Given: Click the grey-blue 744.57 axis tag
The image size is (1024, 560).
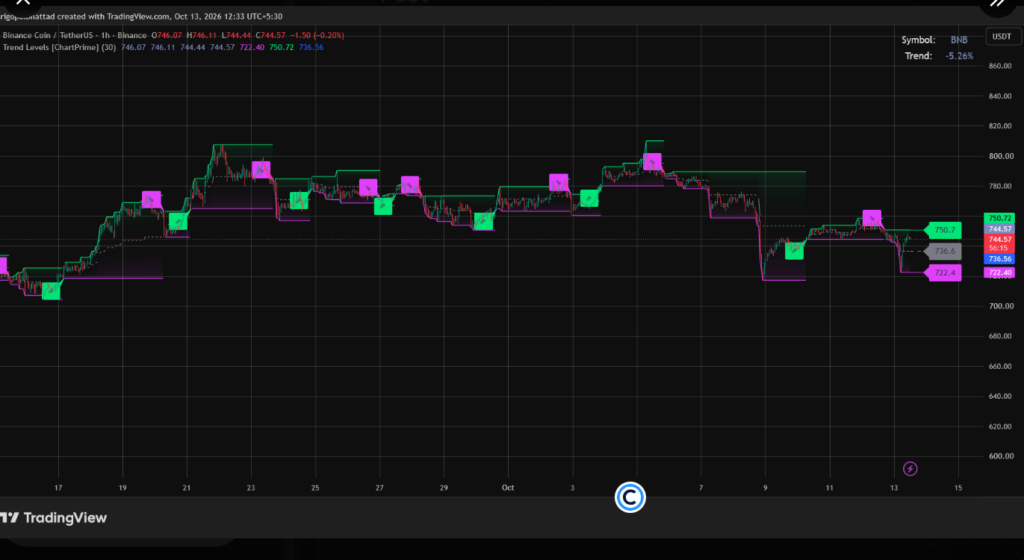Looking at the screenshot, I should pos(999,229).
